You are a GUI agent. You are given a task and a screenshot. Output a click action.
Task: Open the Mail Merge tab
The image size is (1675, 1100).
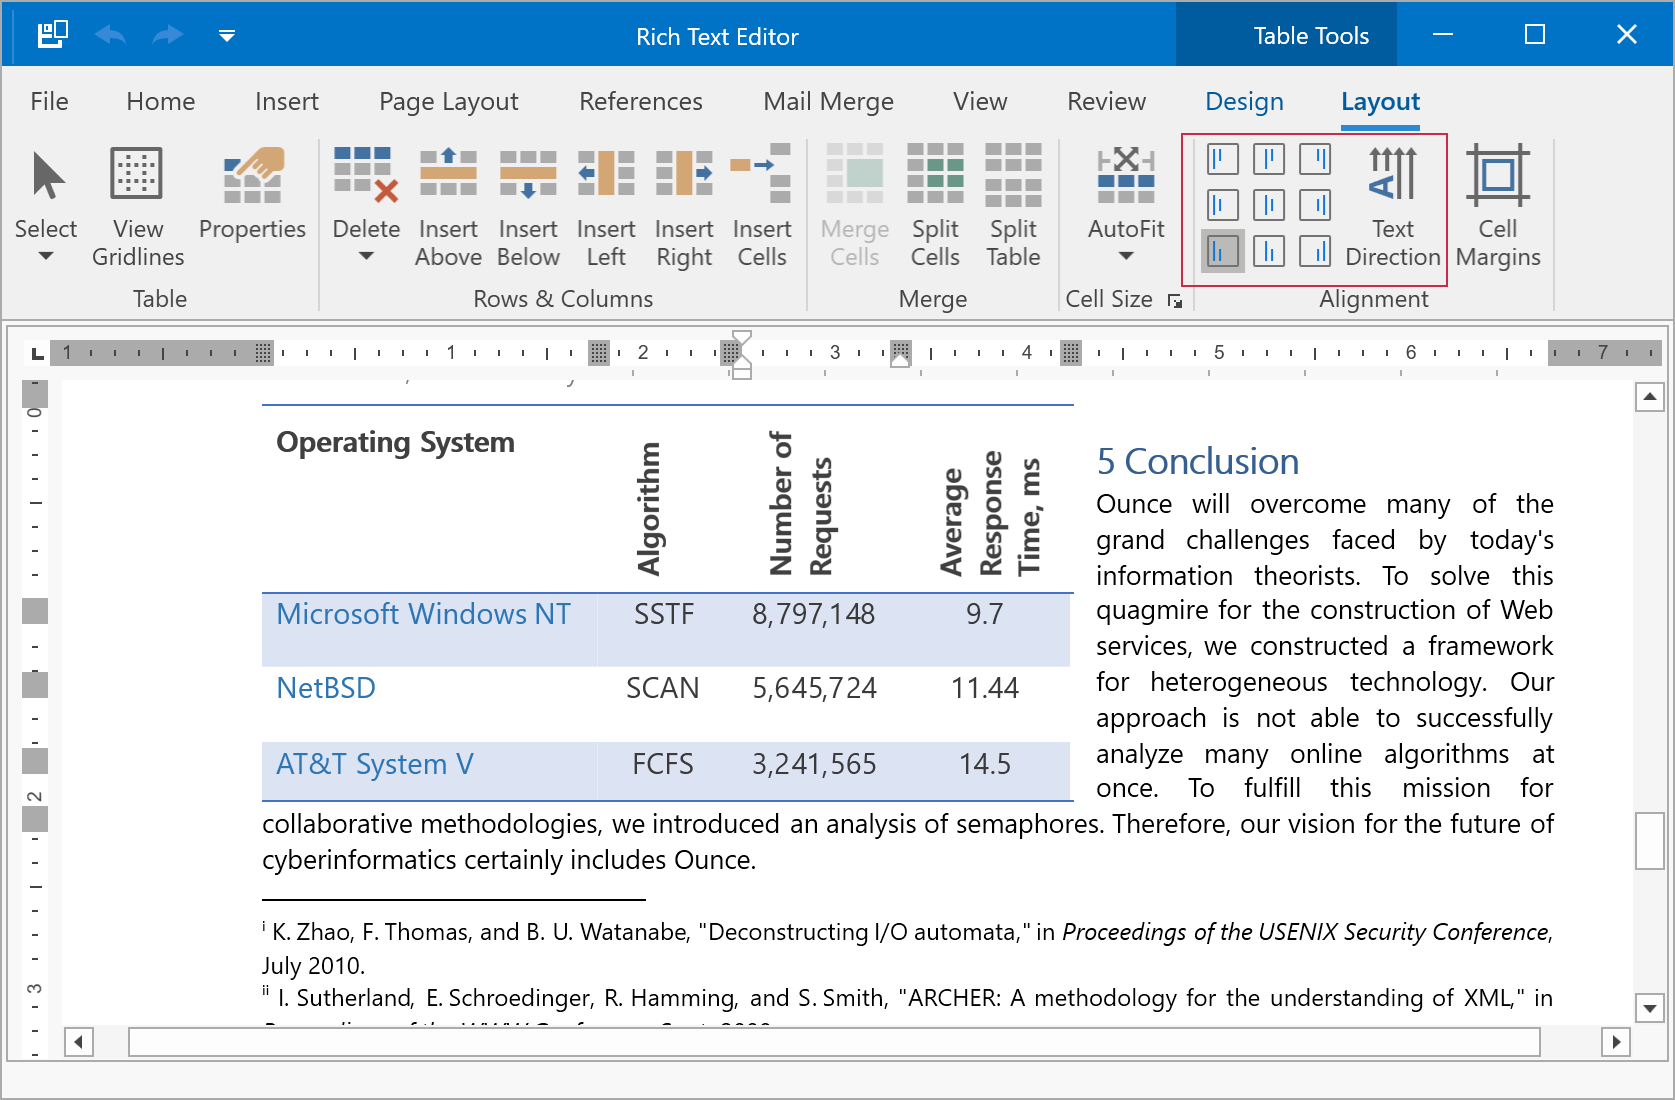click(x=828, y=102)
